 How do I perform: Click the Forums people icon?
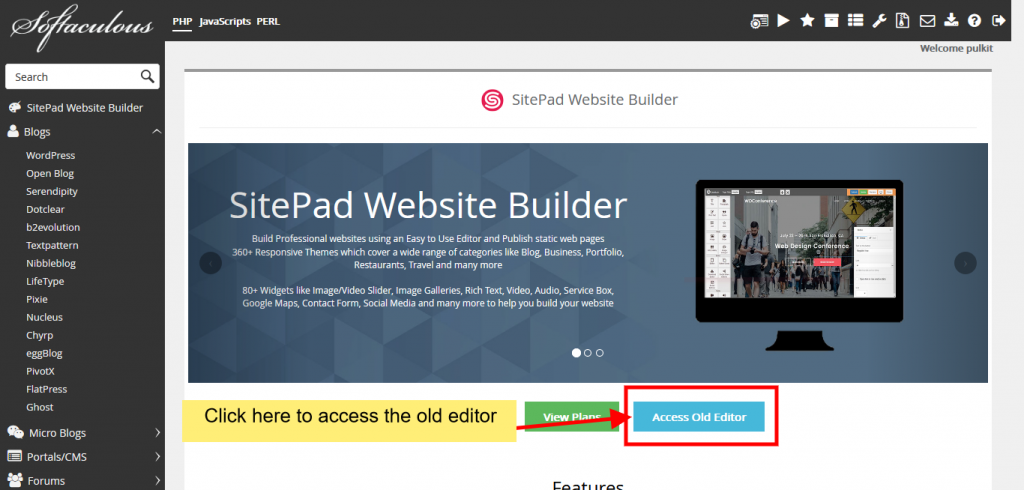click(x=15, y=480)
